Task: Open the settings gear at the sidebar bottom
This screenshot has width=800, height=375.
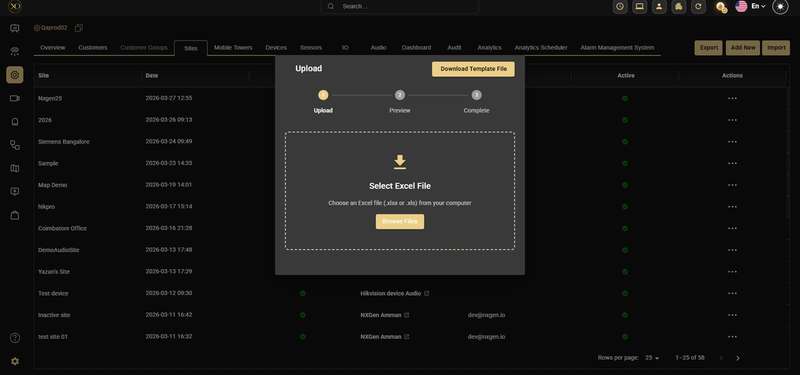Action: coord(15,361)
